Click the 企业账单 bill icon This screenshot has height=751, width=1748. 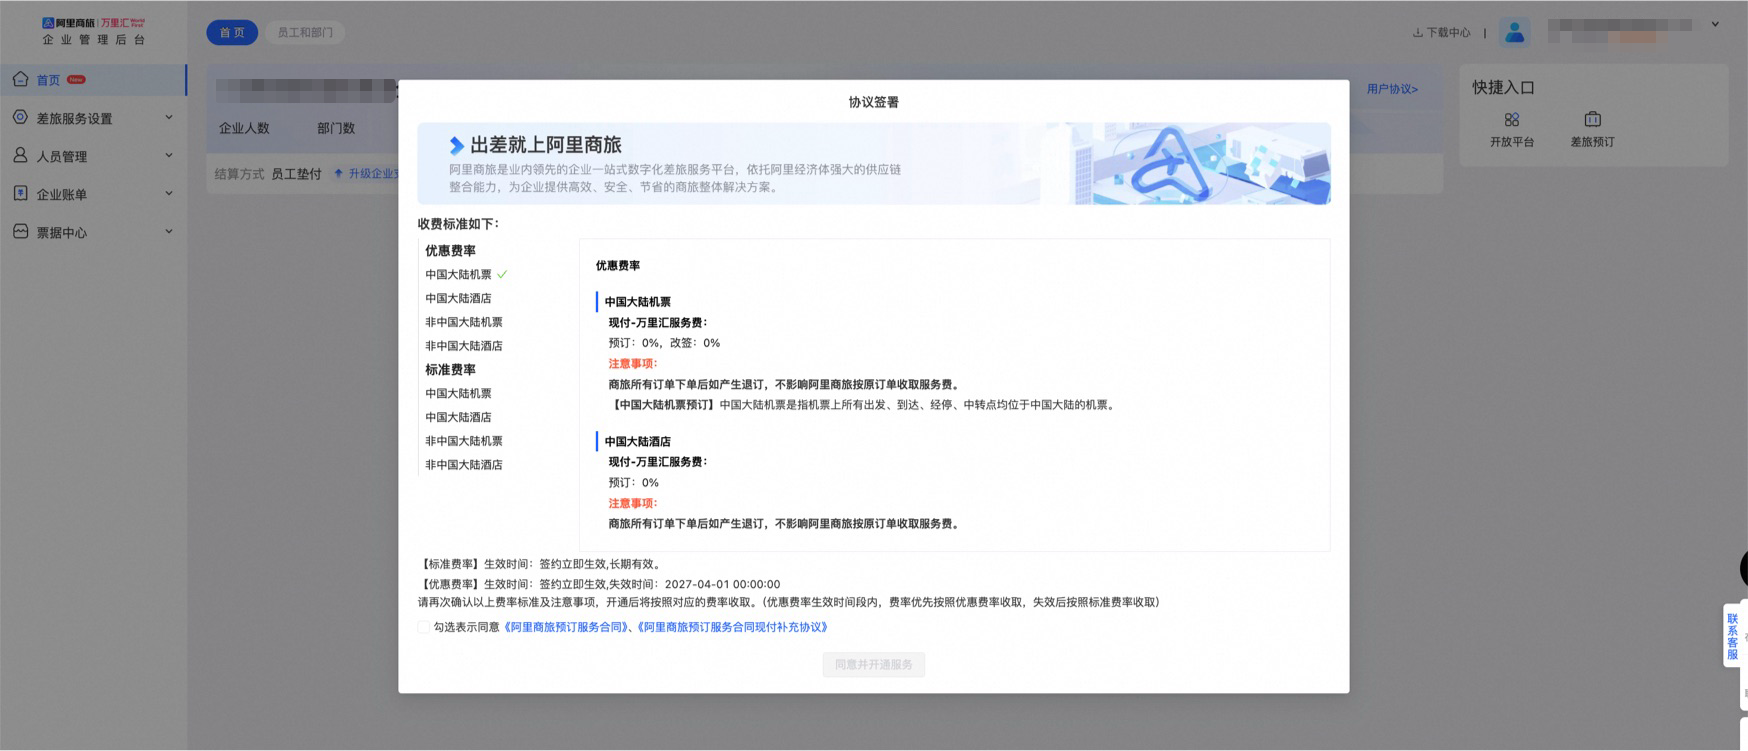click(20, 193)
